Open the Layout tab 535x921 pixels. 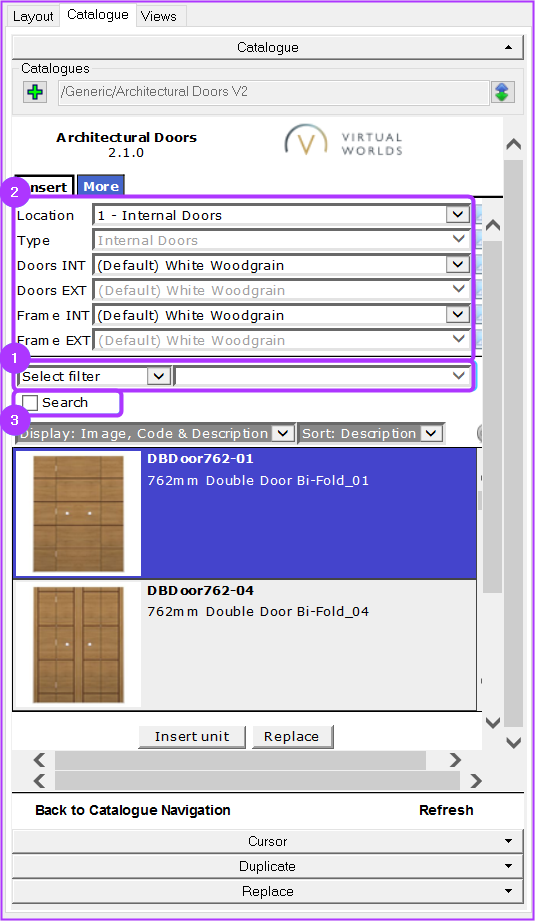coord(33,16)
